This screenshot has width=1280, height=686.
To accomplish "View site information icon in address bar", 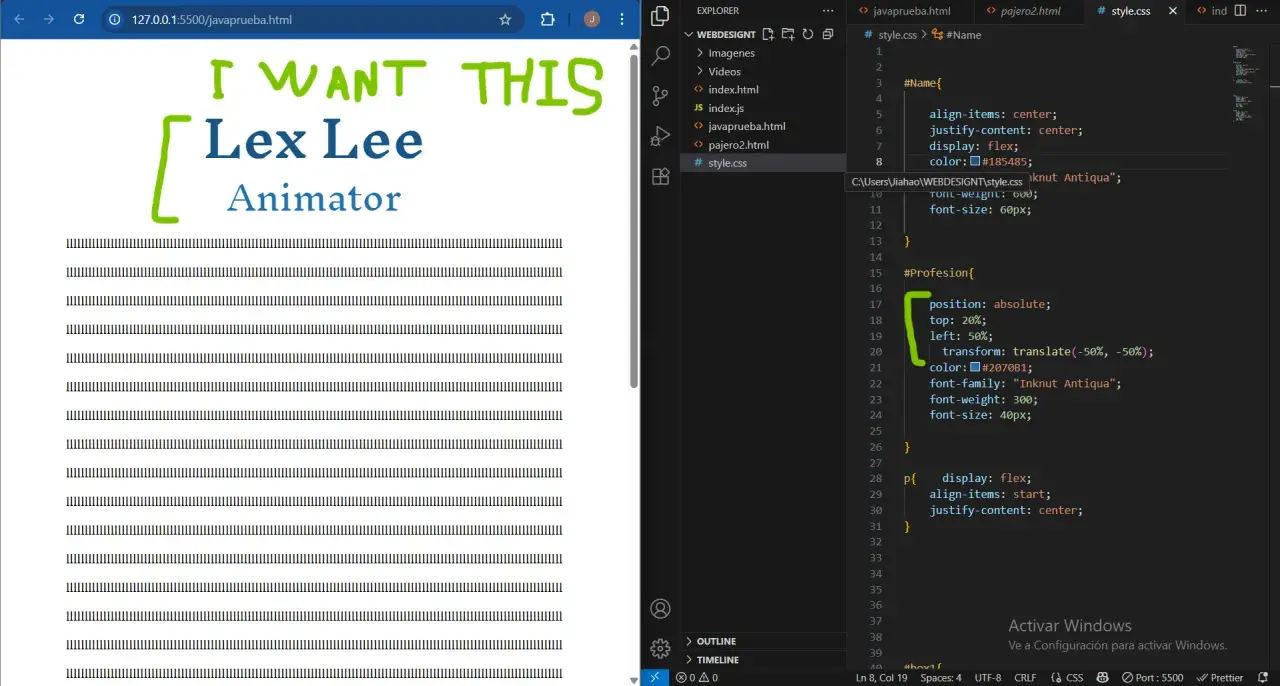I will coord(115,19).
